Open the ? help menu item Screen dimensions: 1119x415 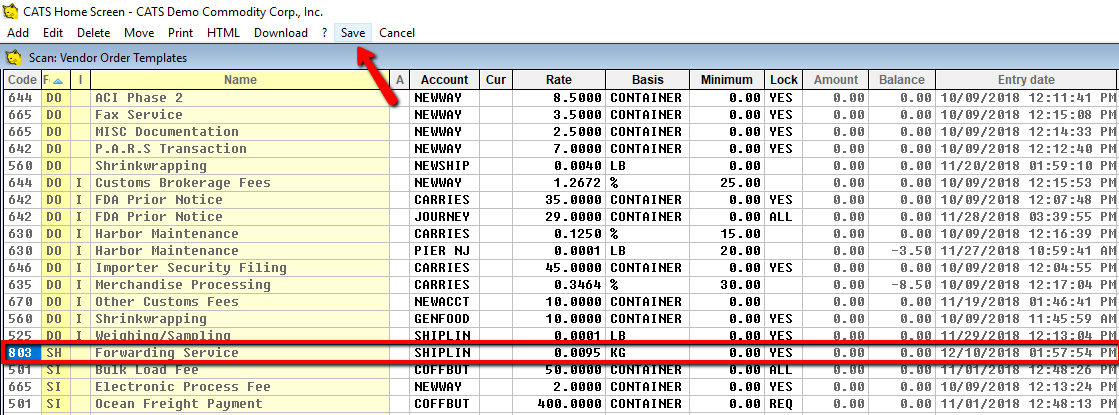(x=324, y=33)
